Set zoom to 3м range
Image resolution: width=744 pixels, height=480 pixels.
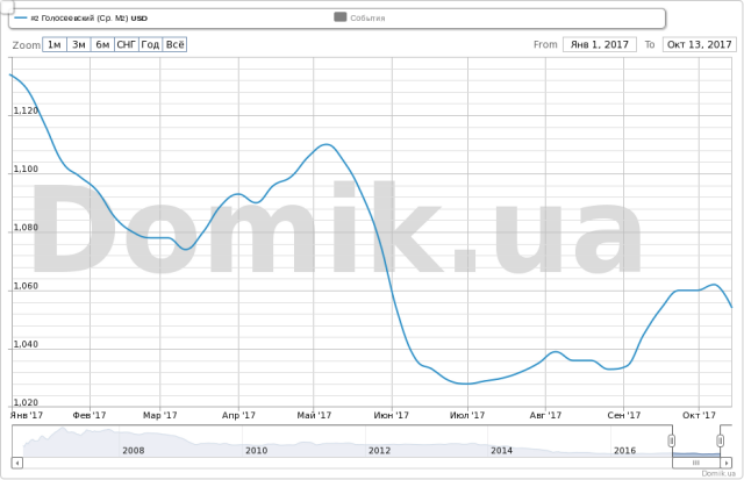(x=79, y=45)
